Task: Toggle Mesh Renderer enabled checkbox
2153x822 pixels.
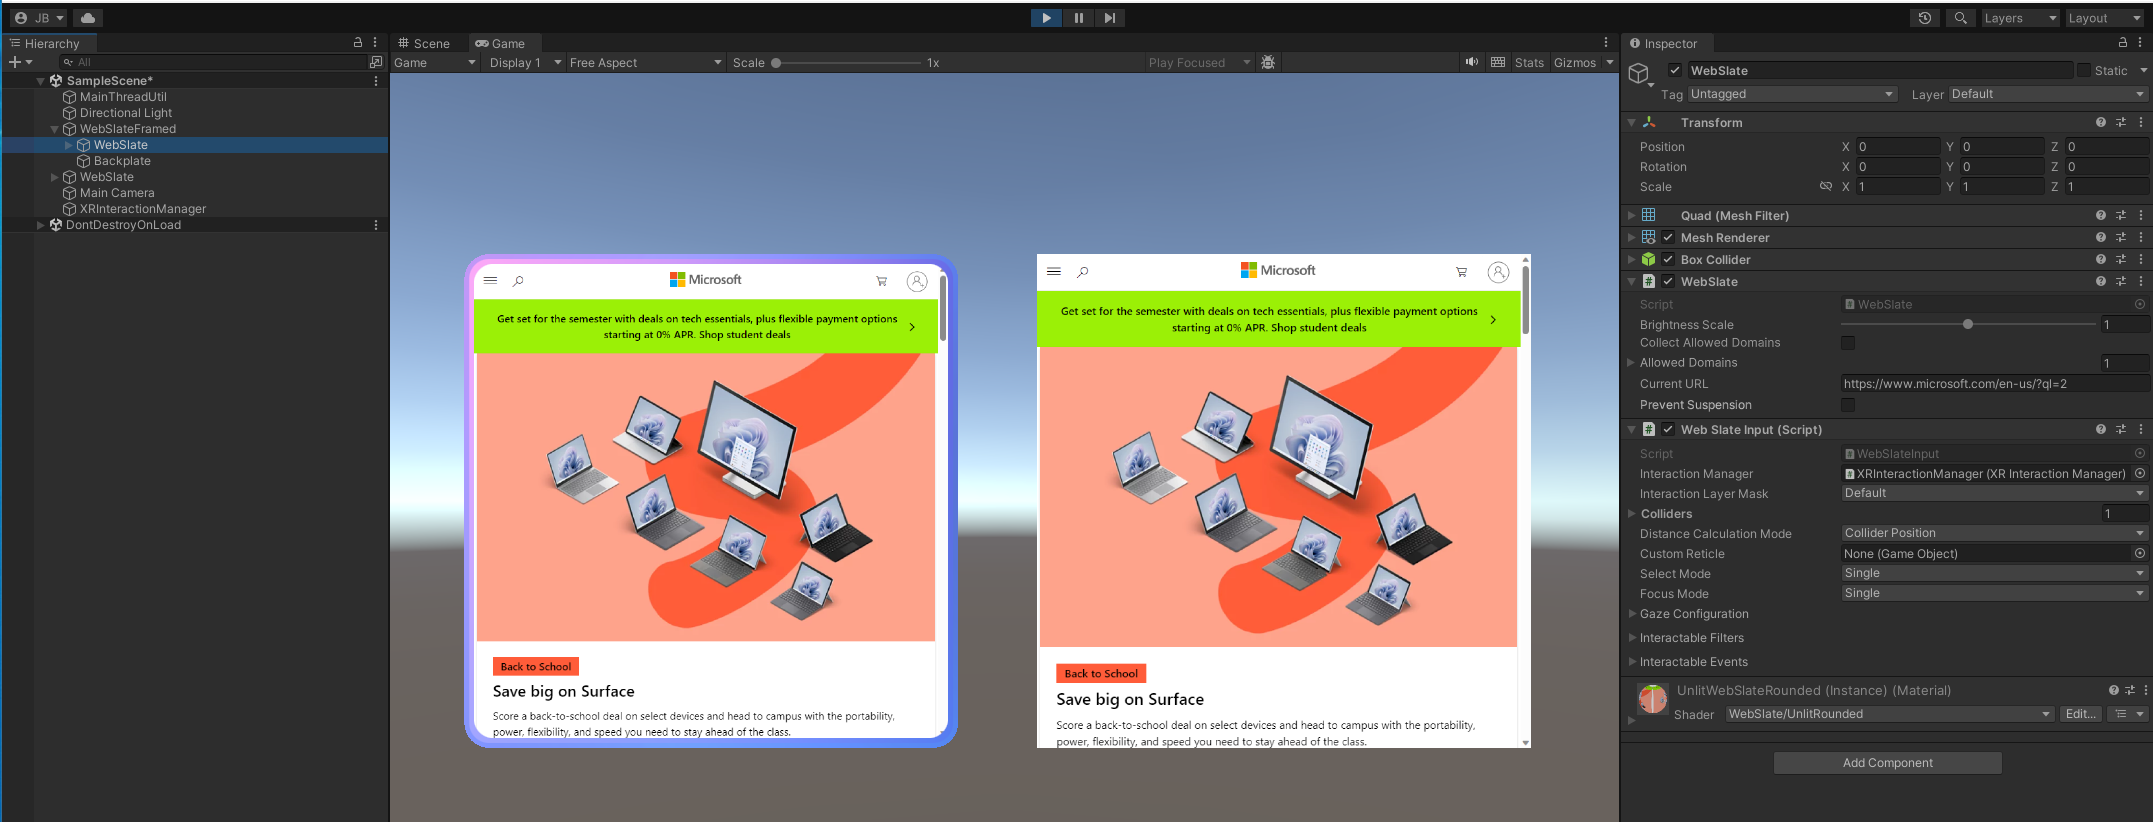Action: coord(1668,237)
